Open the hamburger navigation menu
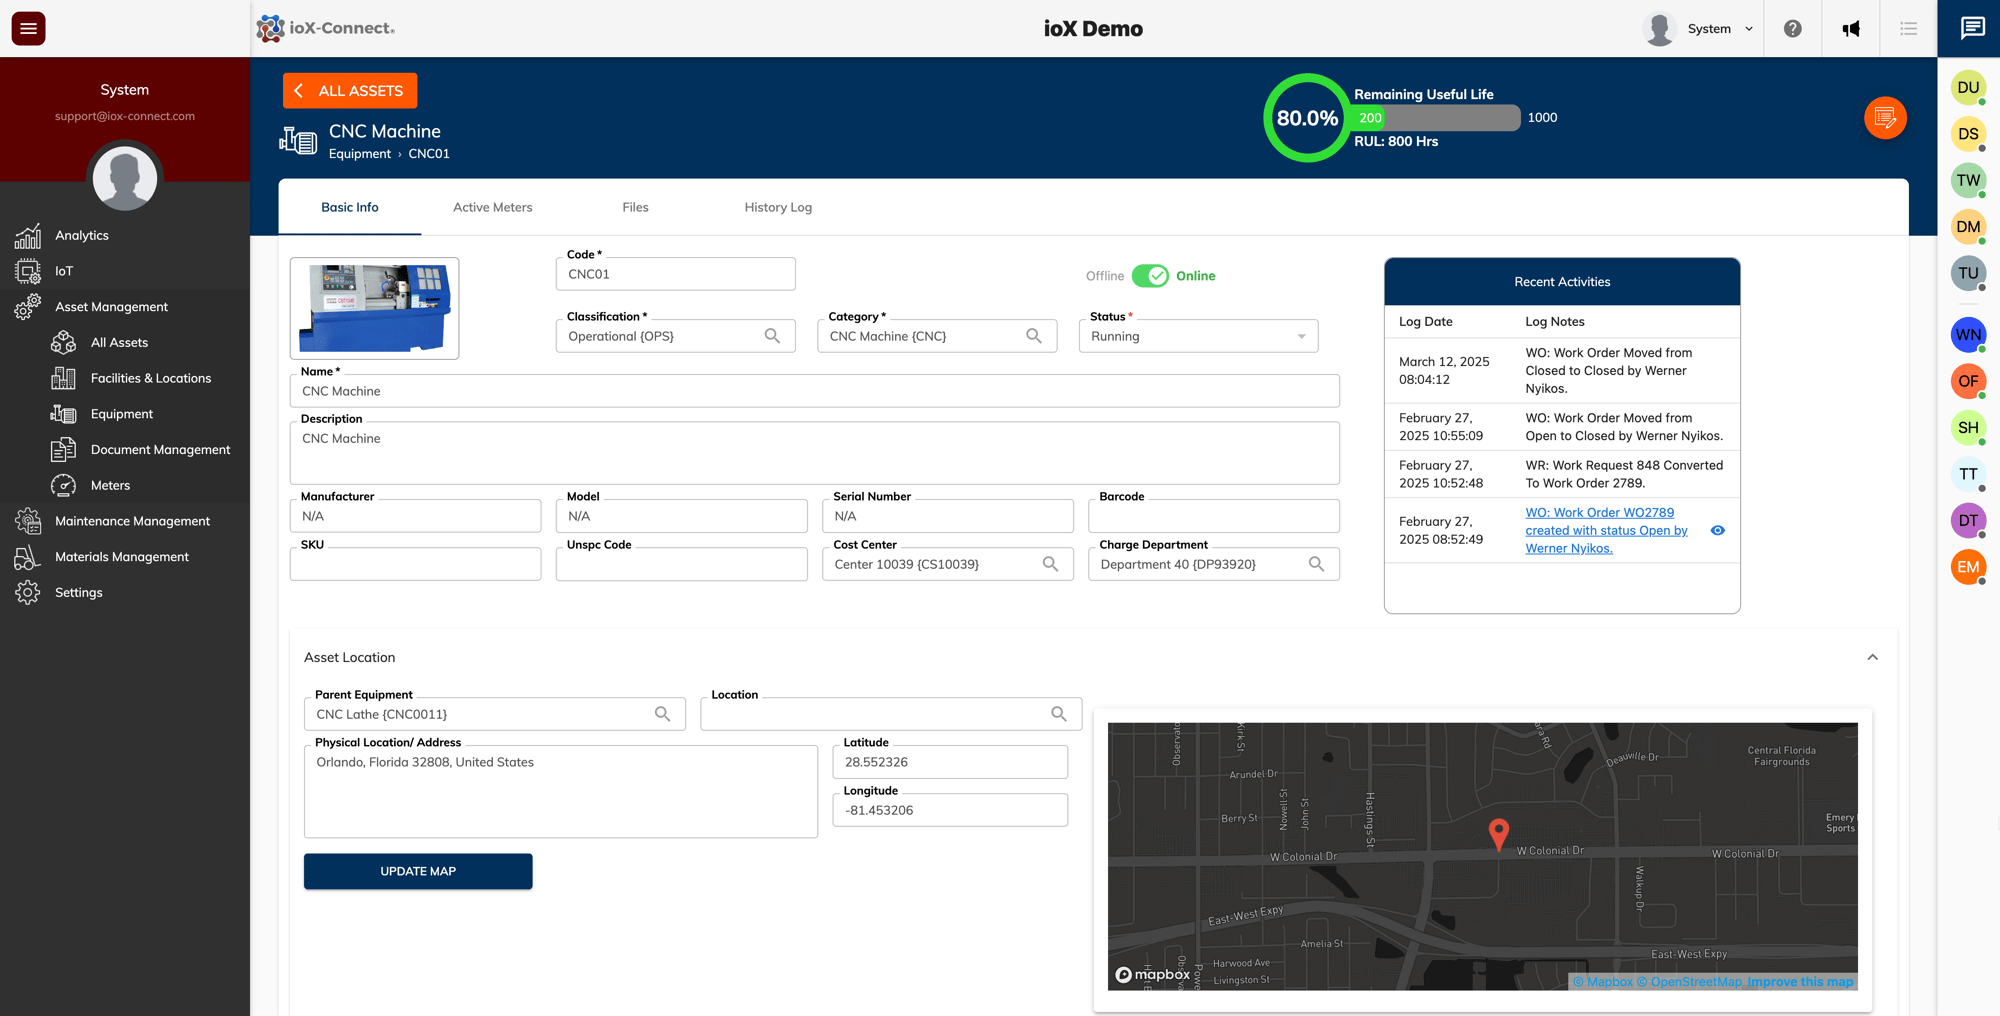The width and height of the screenshot is (2000, 1016). click(27, 28)
